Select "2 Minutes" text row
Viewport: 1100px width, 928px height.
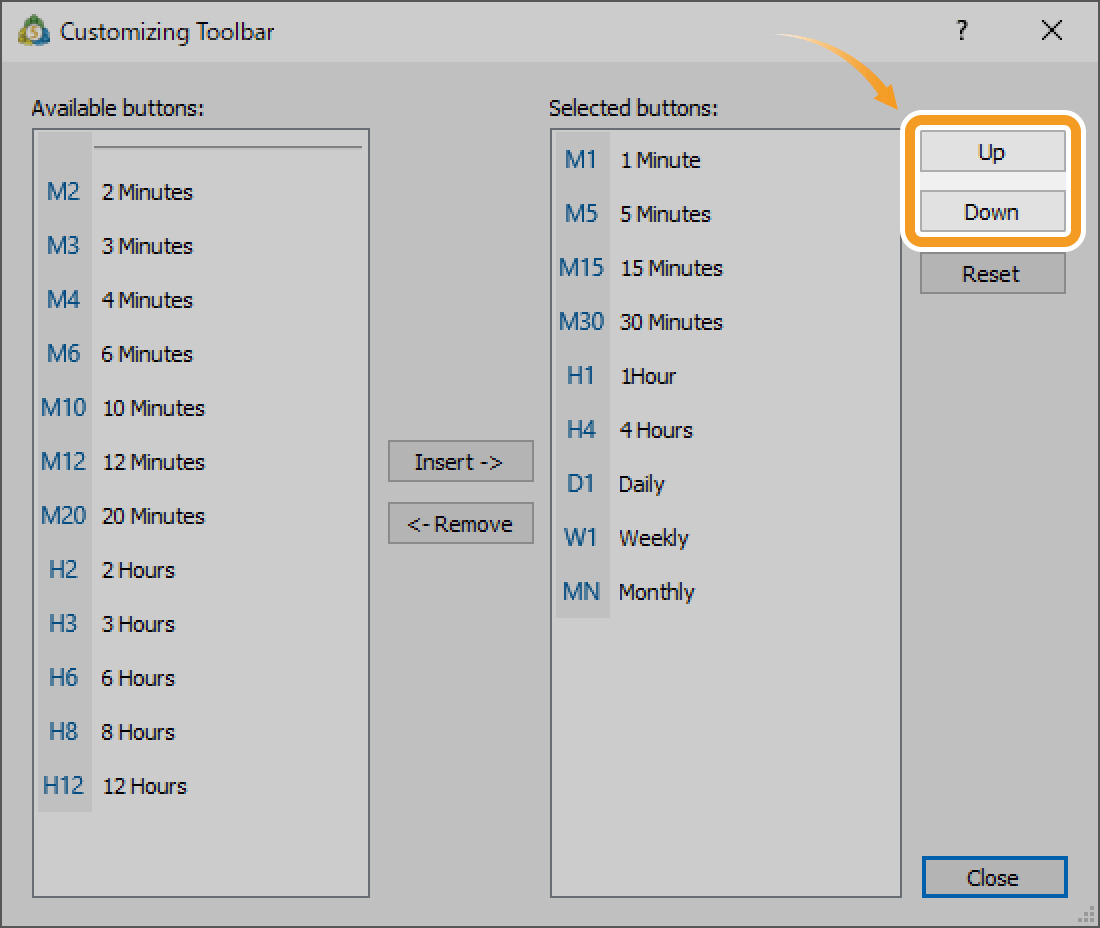tap(147, 192)
